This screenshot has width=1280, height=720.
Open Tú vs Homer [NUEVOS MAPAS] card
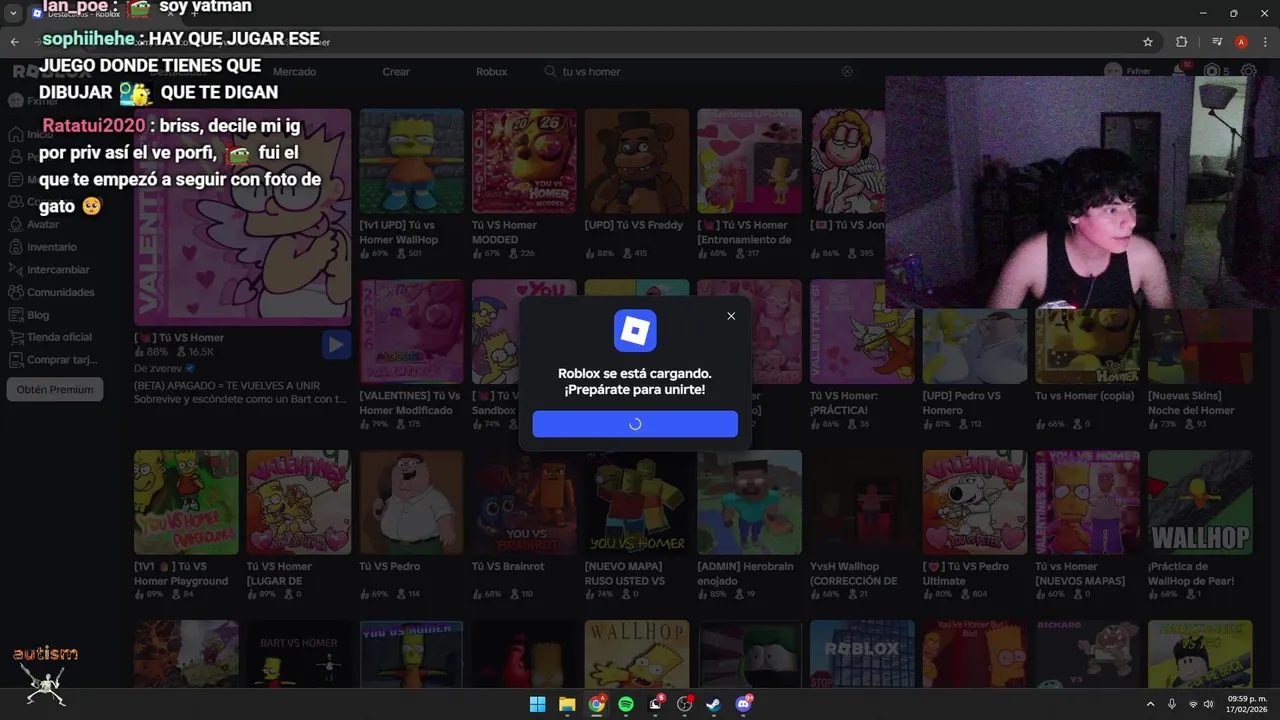tap(1087, 525)
